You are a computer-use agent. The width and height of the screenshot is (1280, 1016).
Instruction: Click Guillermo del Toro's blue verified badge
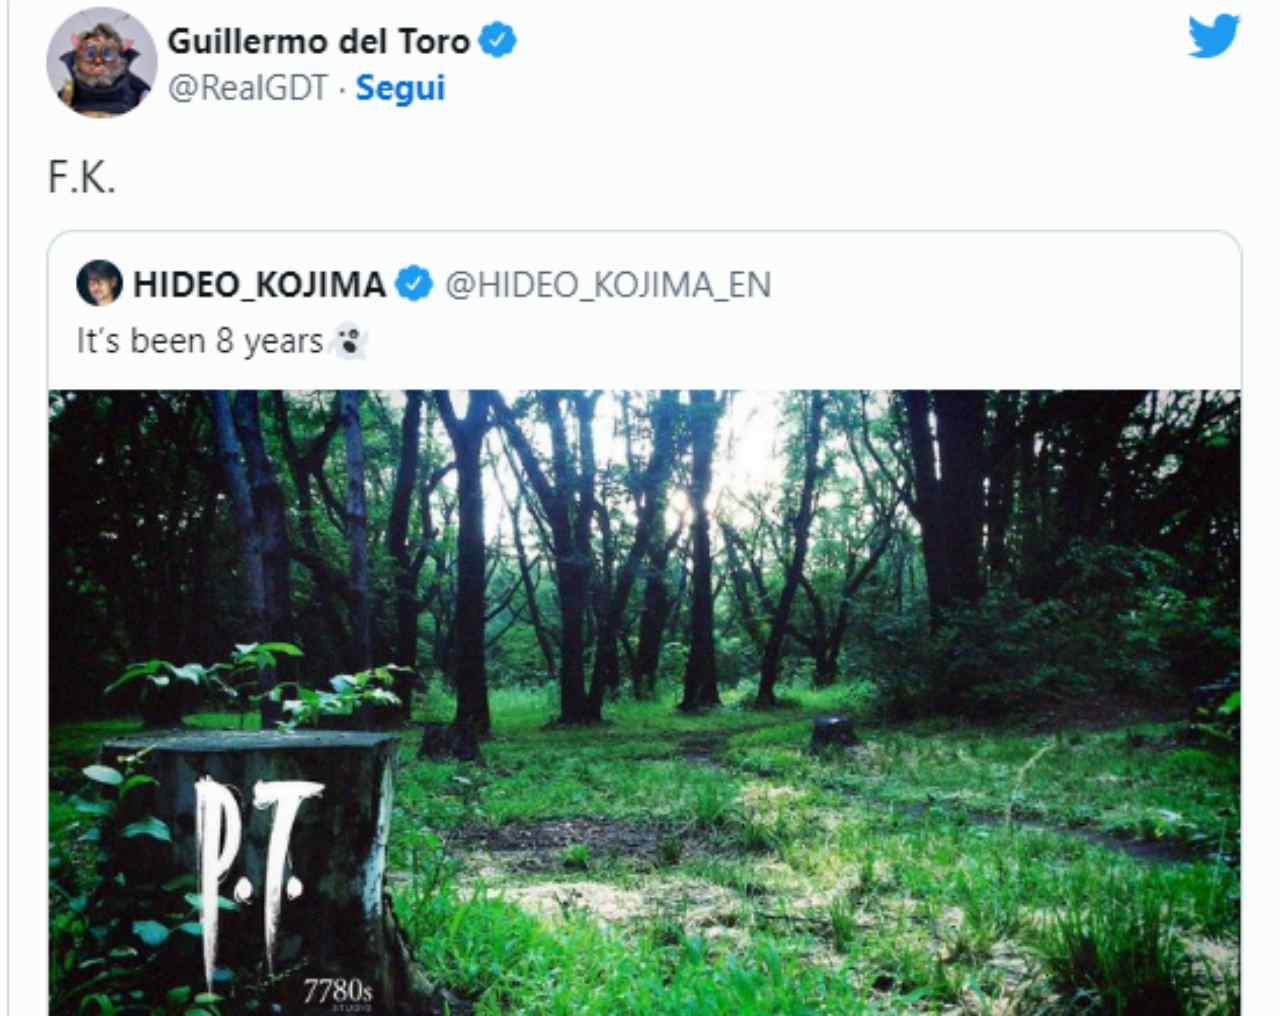point(497,41)
